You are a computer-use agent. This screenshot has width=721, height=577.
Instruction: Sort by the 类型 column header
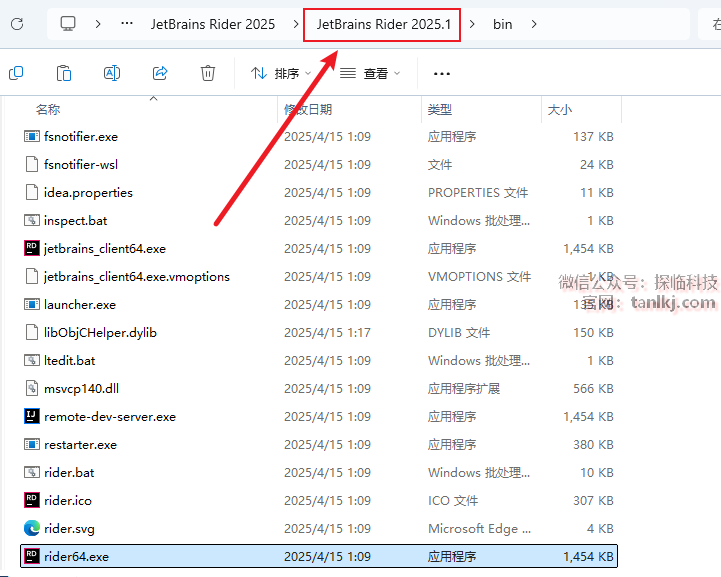(x=440, y=109)
